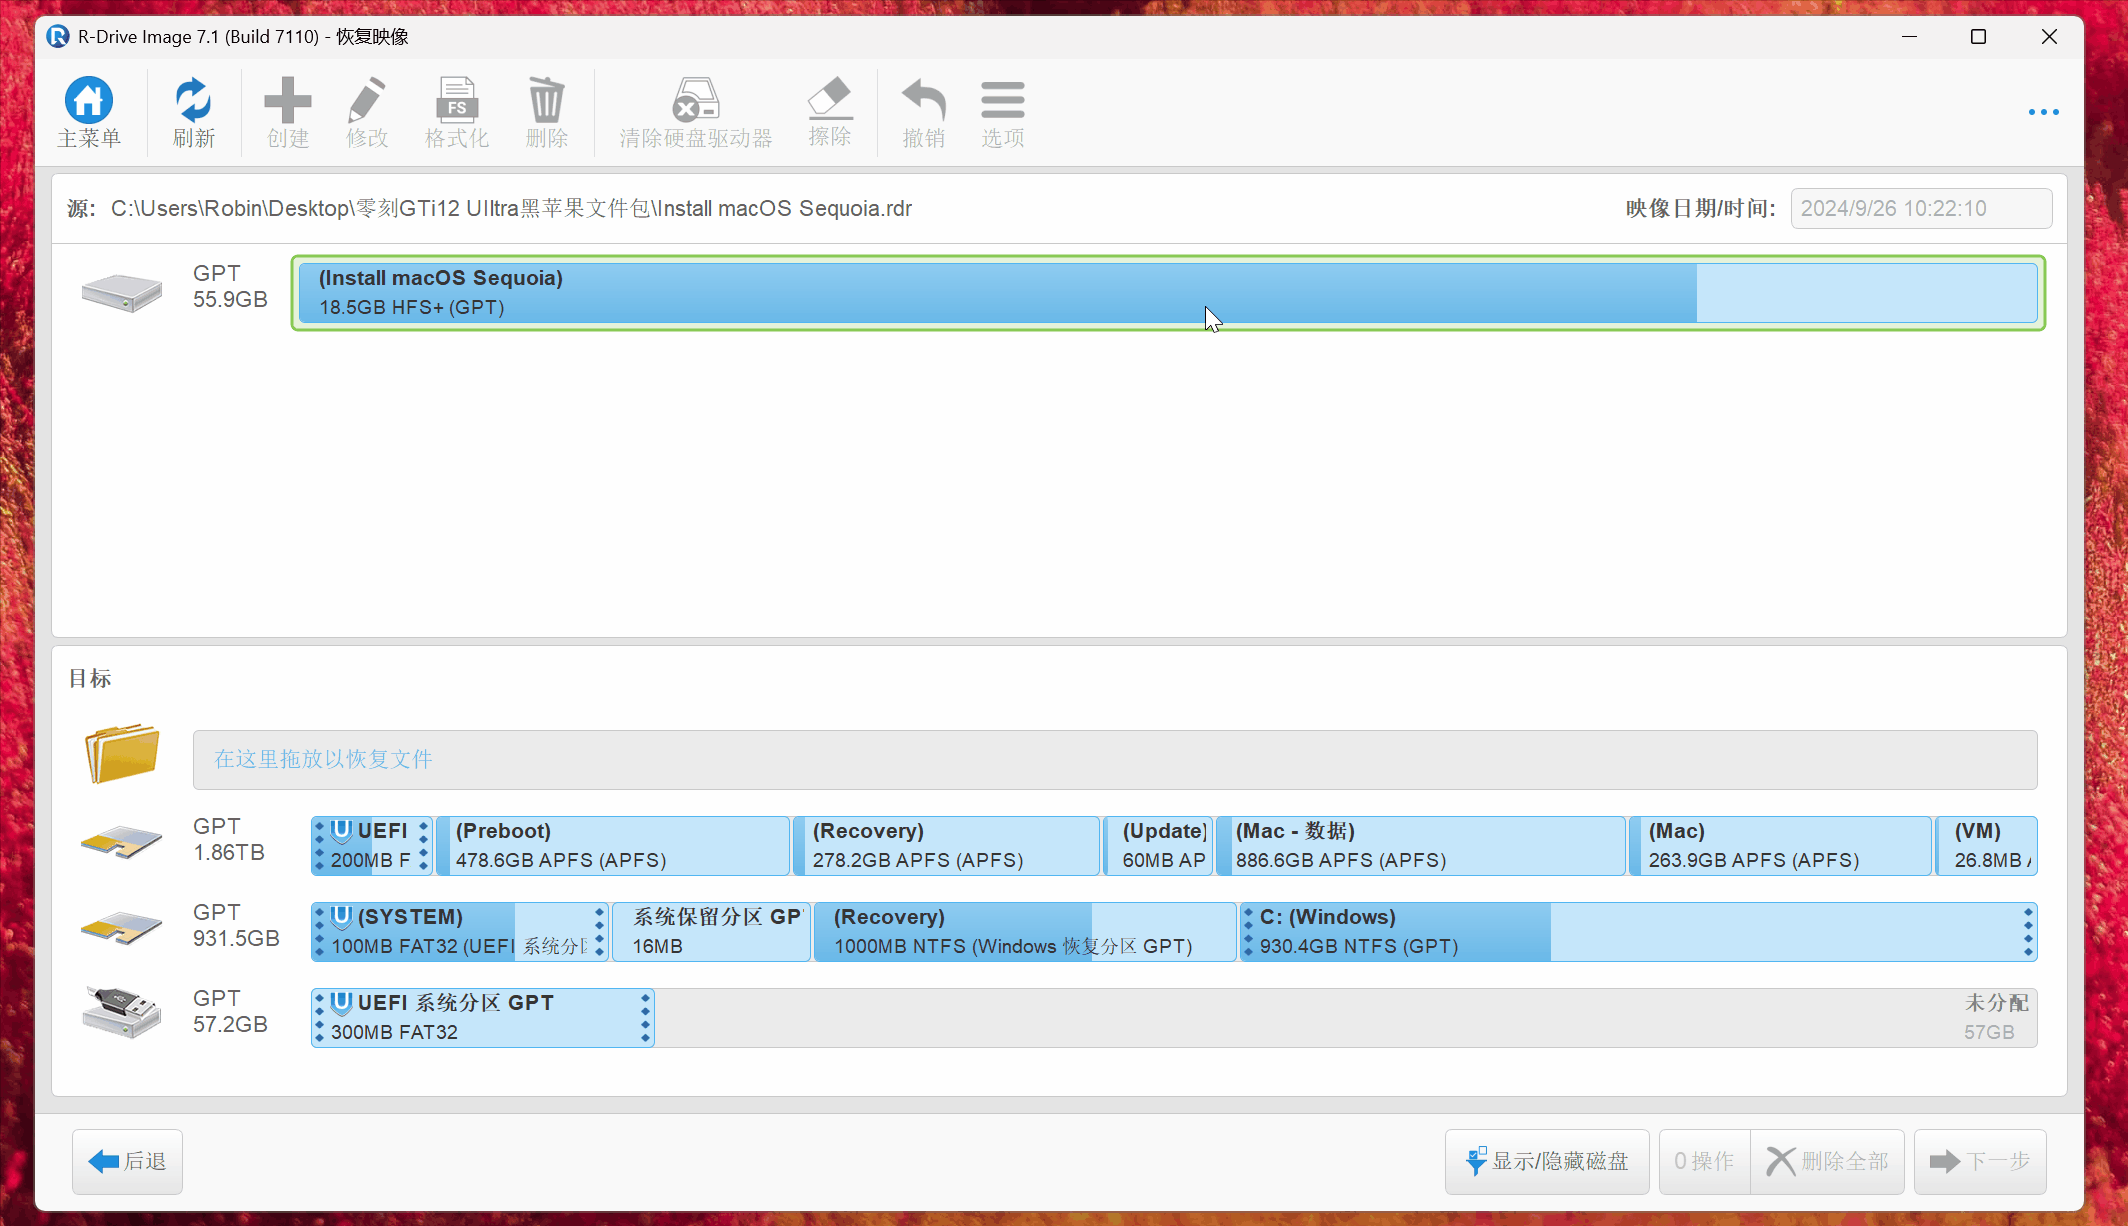
Task: Select the C: (Windows) 930.4GB partition
Action: coord(1639,932)
